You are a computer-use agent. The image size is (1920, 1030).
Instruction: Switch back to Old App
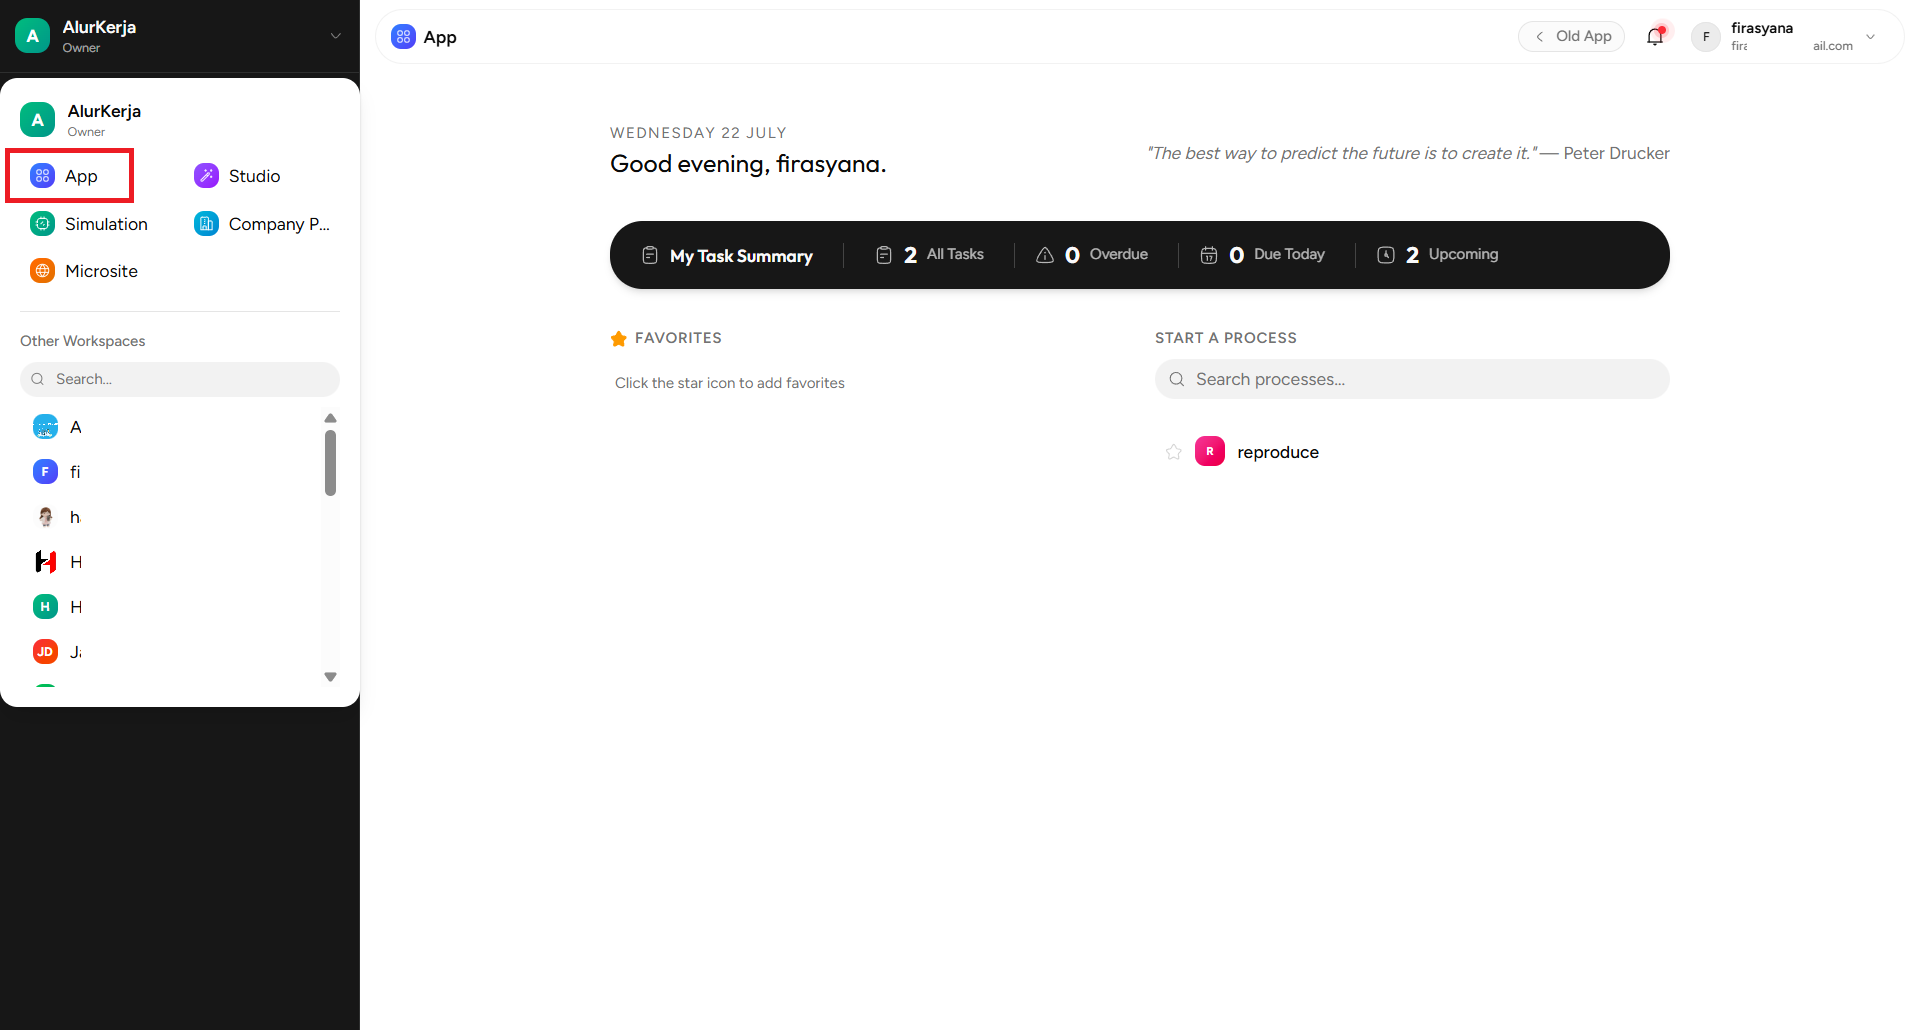pos(1572,36)
